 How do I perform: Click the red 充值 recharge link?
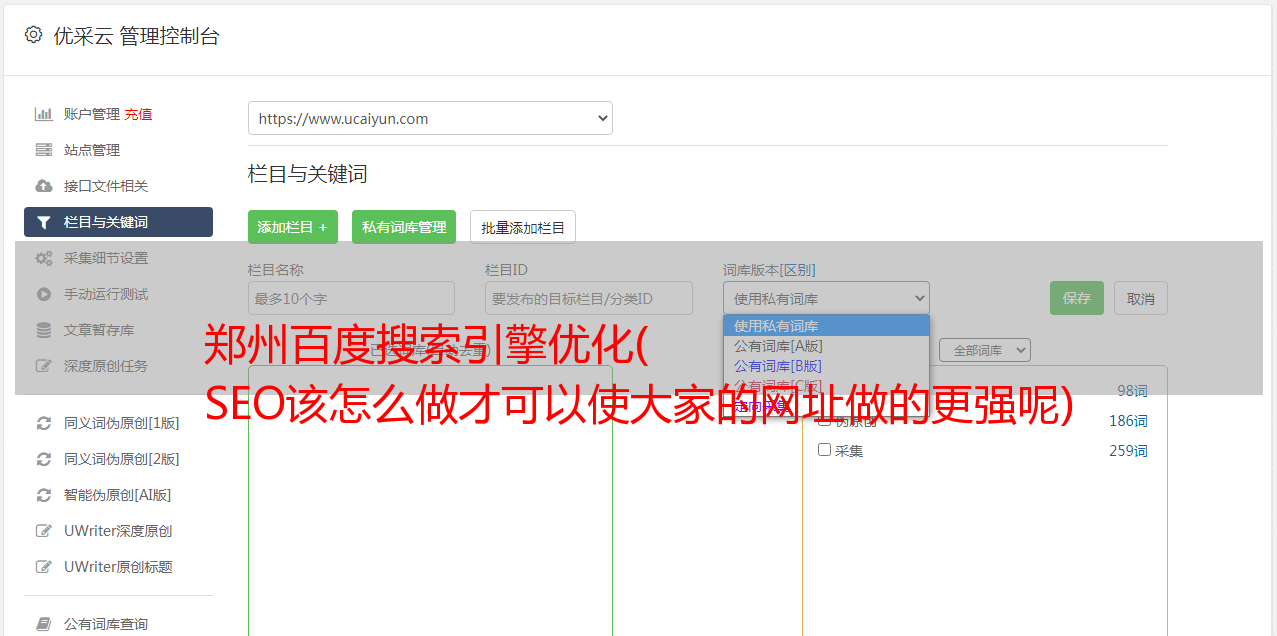click(138, 114)
